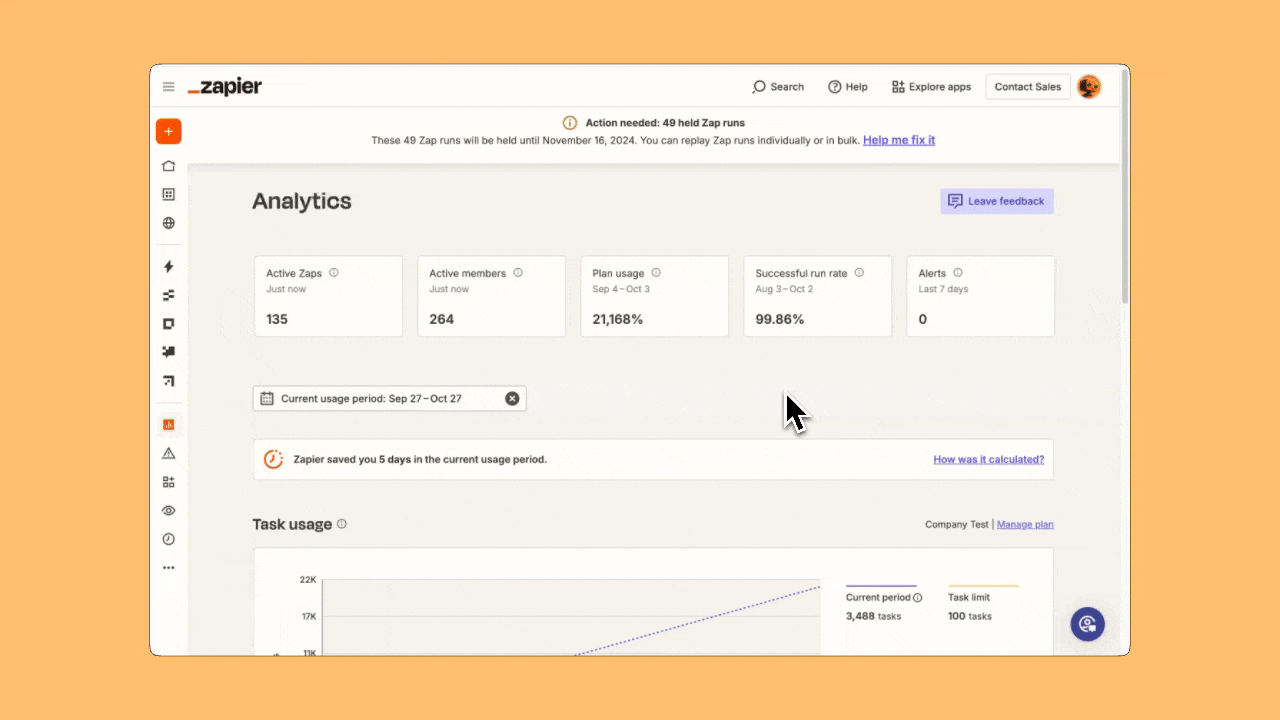The image size is (1280, 720).
Task: Go to Home in sidebar
Action: point(168,166)
